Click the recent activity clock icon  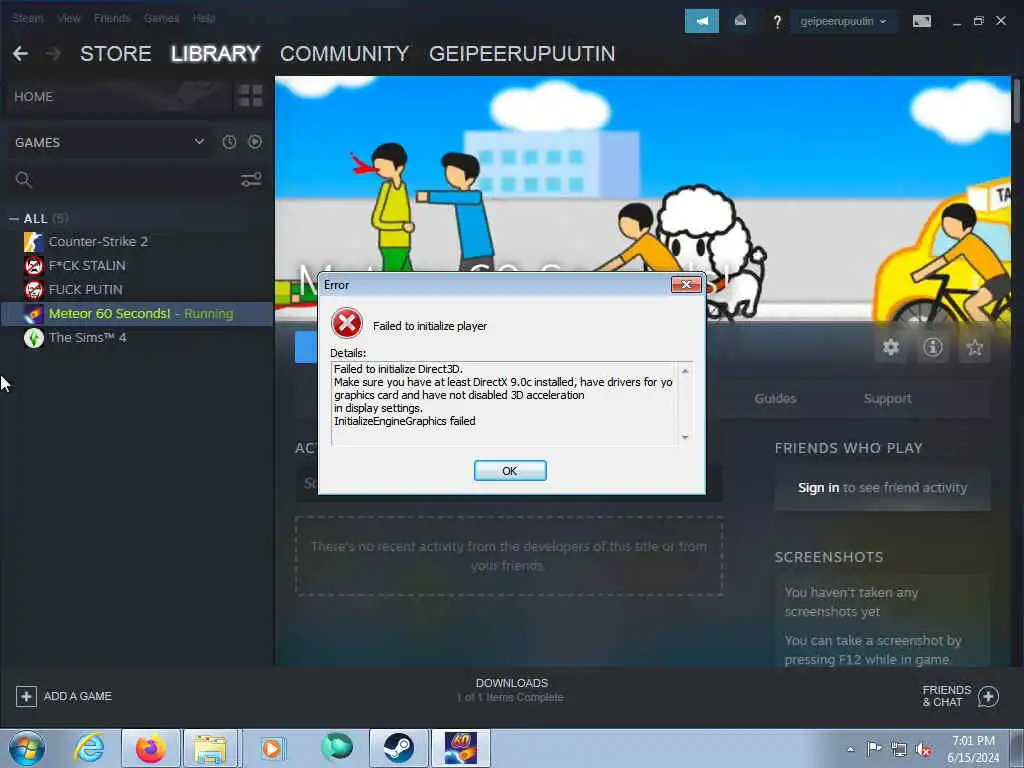[x=229, y=142]
